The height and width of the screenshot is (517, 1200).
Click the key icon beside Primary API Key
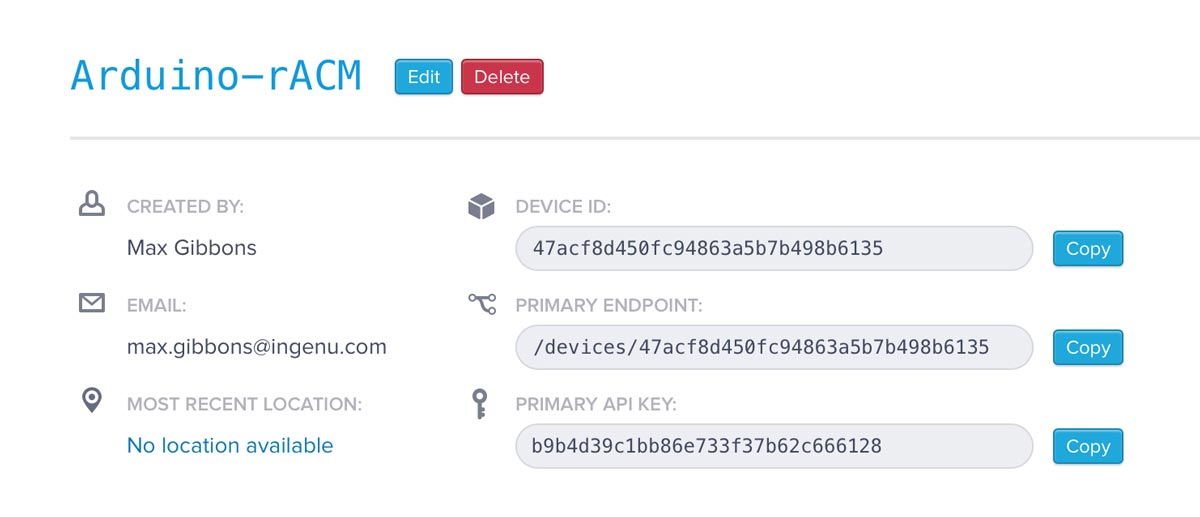(480, 404)
